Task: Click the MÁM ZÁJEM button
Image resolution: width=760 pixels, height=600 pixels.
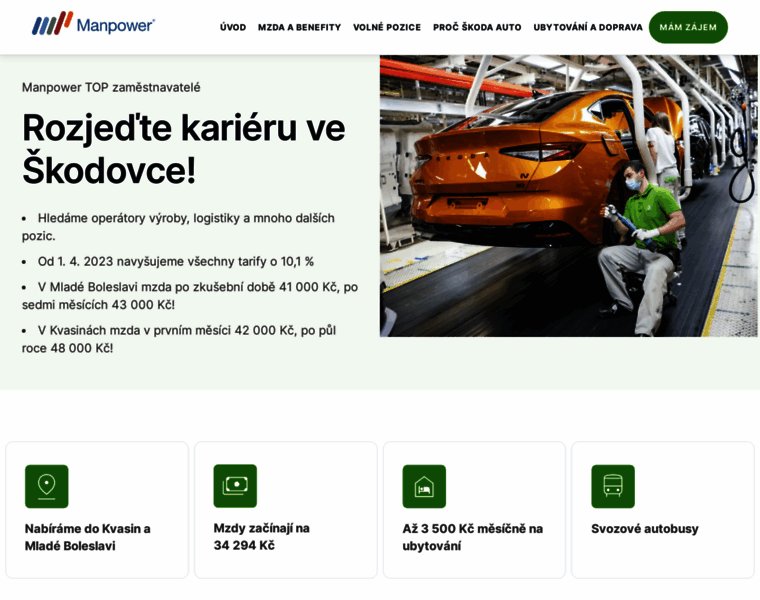Action: tap(688, 28)
